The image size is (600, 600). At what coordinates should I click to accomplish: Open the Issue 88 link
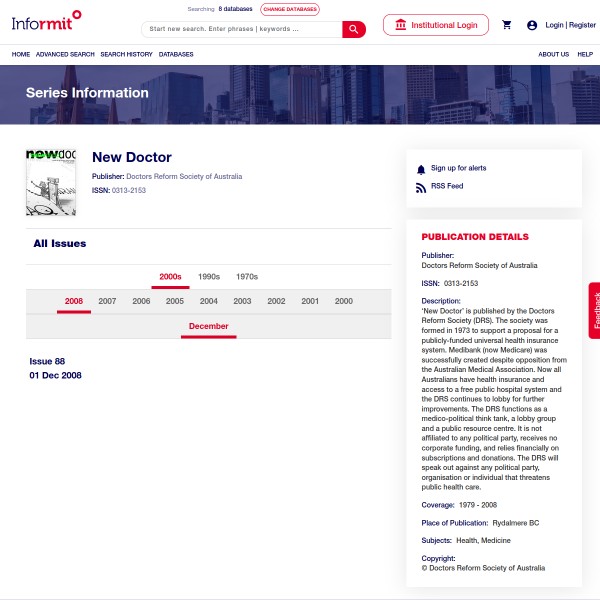47,361
